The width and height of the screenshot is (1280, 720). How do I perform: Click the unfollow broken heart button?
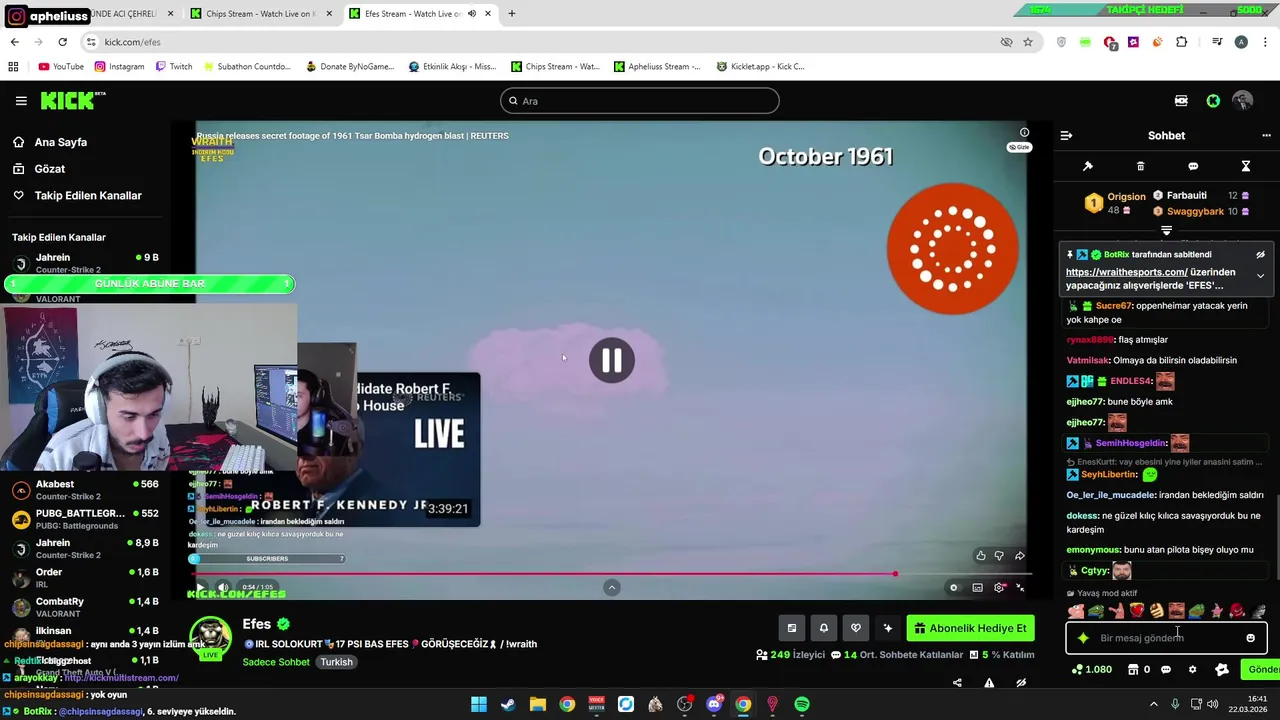click(x=855, y=628)
